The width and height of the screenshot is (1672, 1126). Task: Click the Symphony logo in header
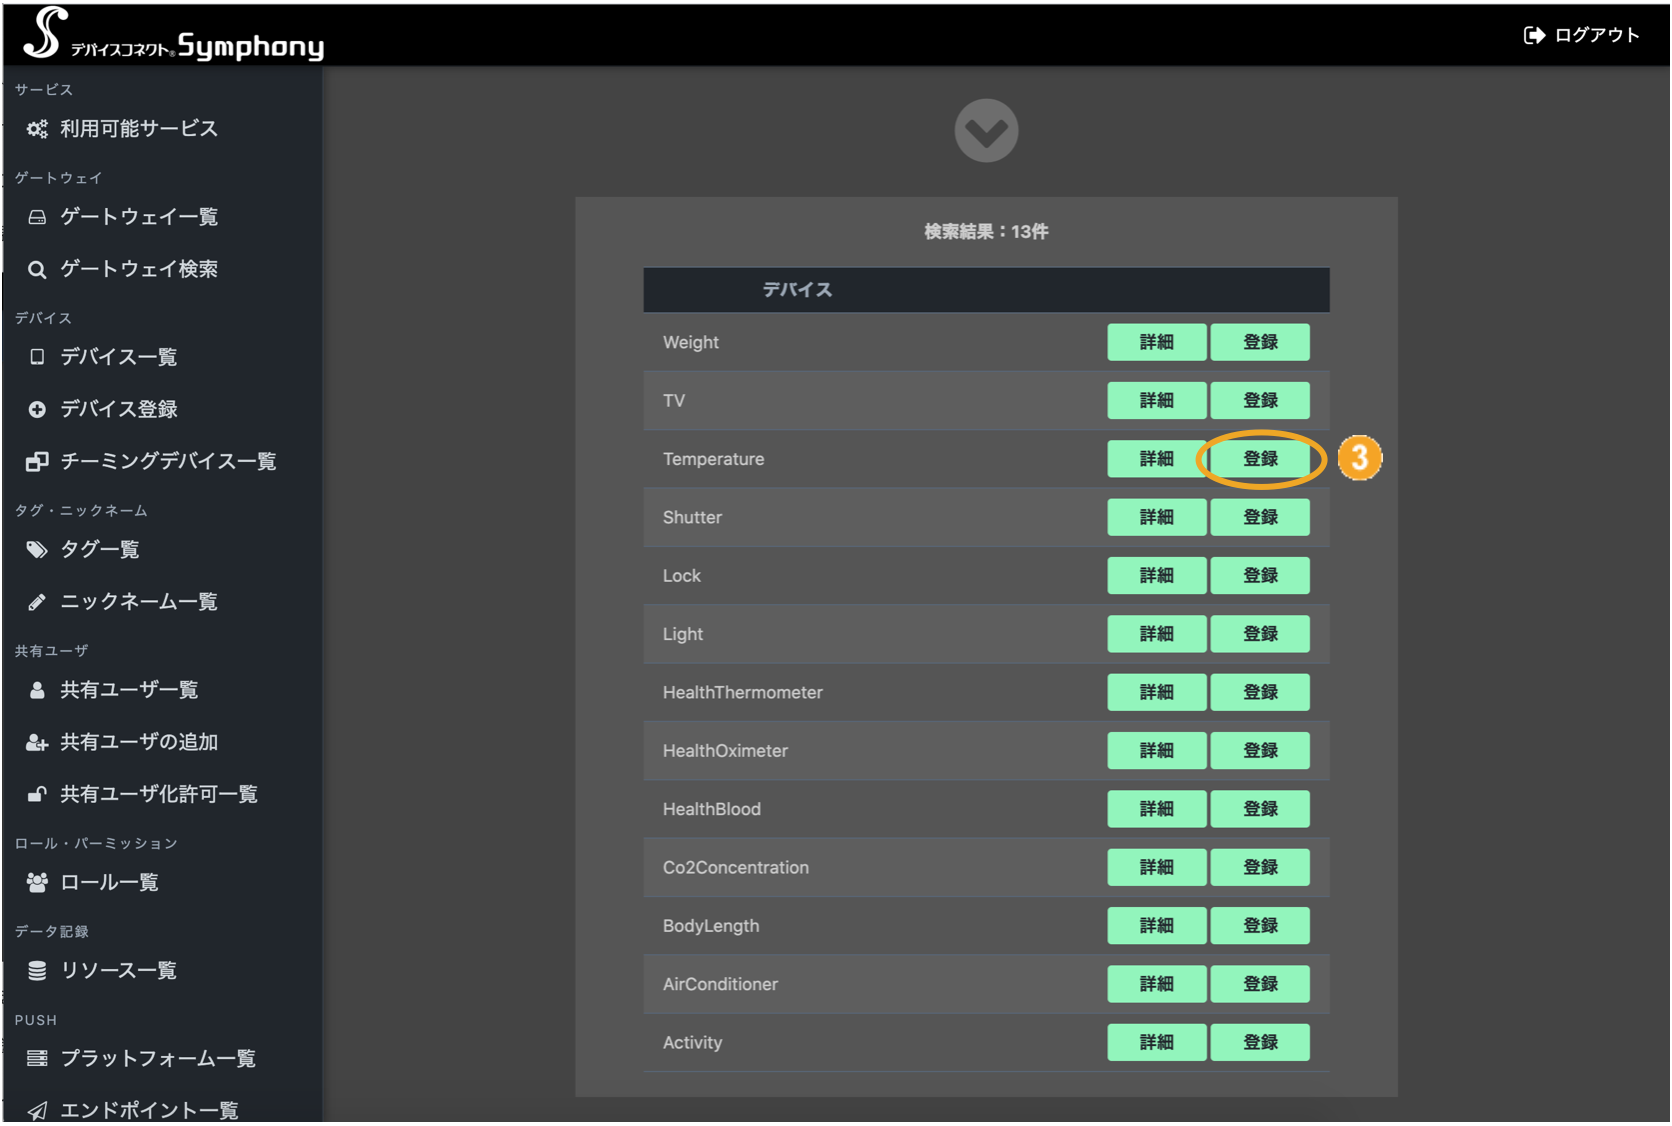click(174, 34)
